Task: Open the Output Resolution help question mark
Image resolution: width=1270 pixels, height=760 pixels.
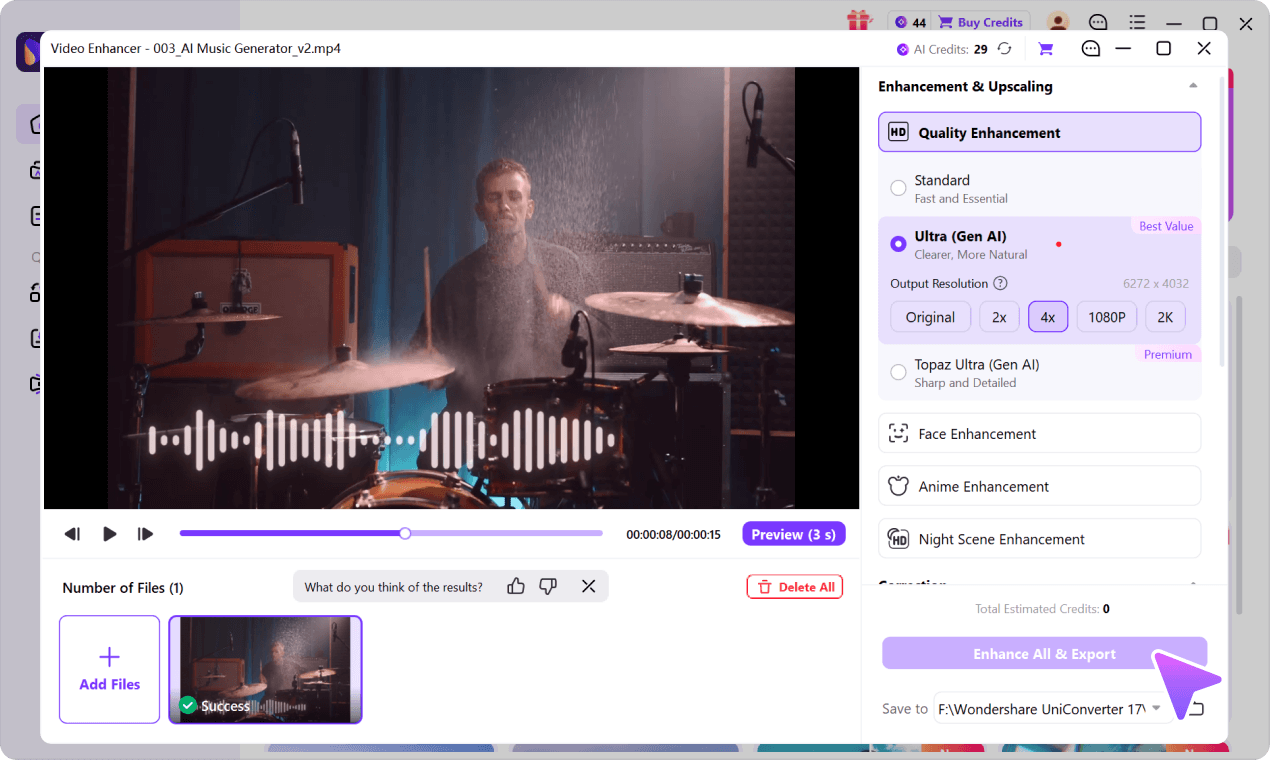Action: (x=1000, y=284)
